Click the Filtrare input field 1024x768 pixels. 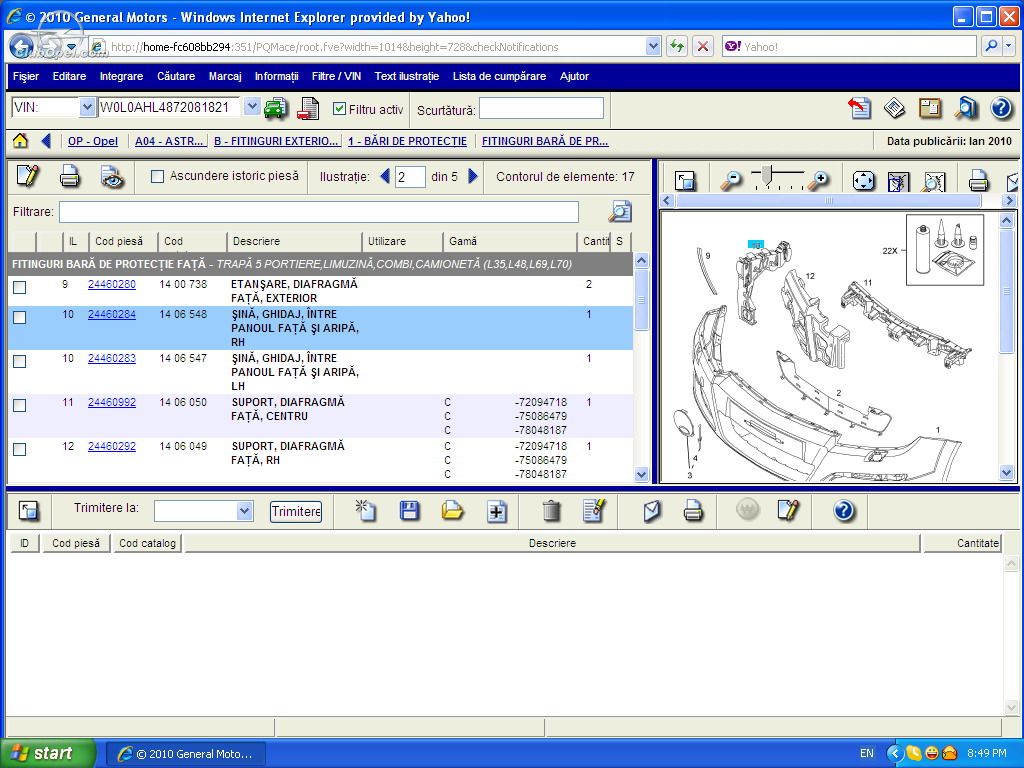tap(319, 212)
